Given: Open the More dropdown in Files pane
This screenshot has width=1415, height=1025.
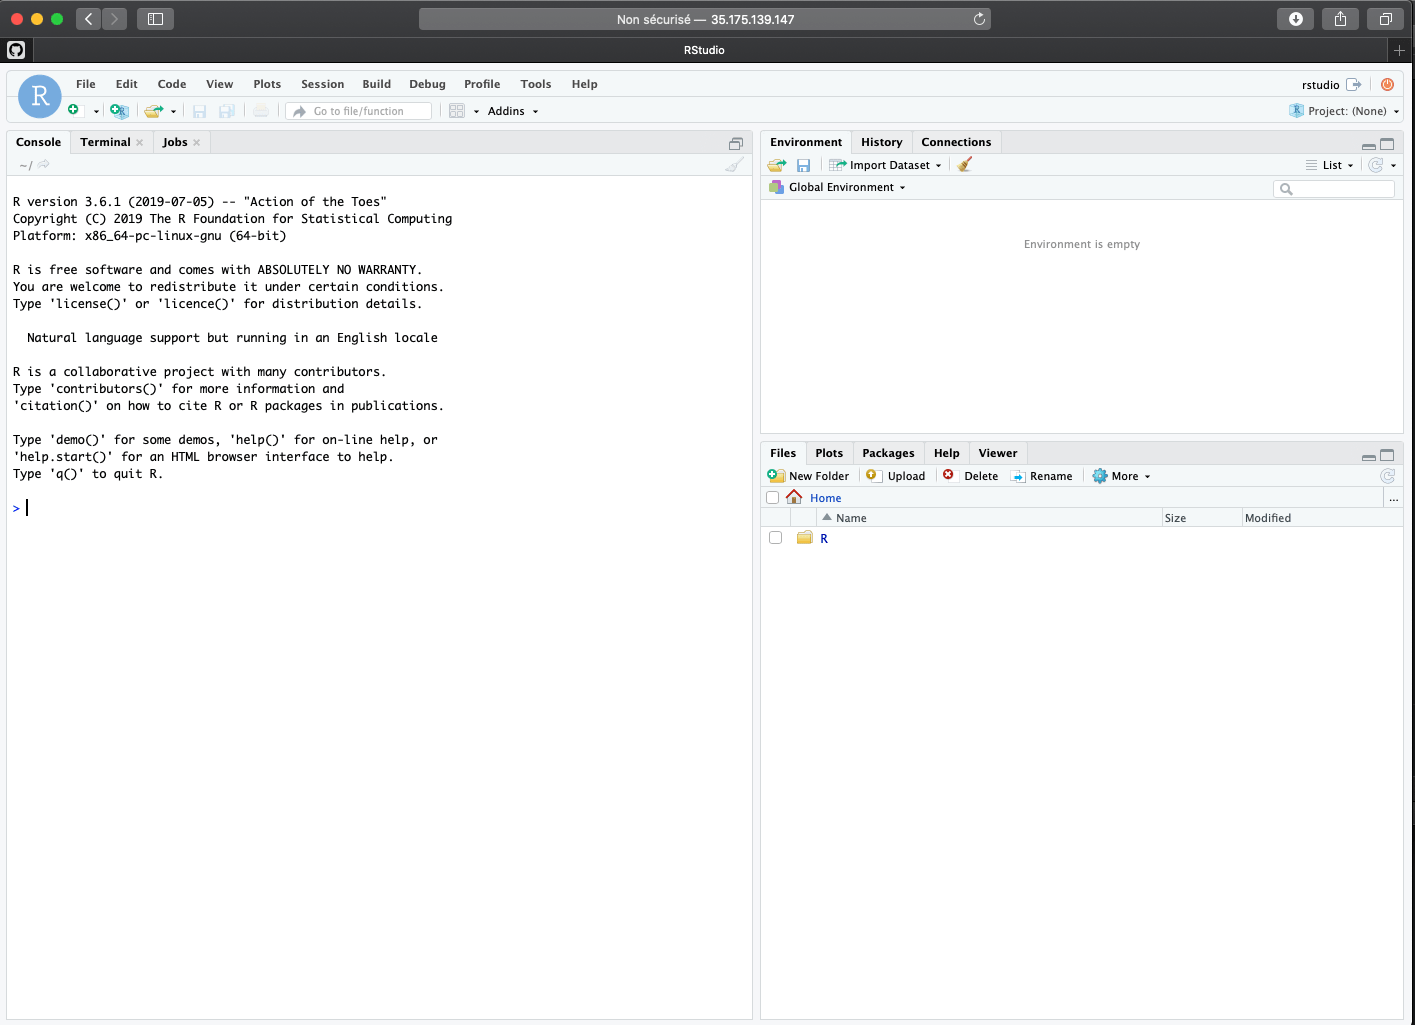Looking at the screenshot, I should tap(1121, 476).
